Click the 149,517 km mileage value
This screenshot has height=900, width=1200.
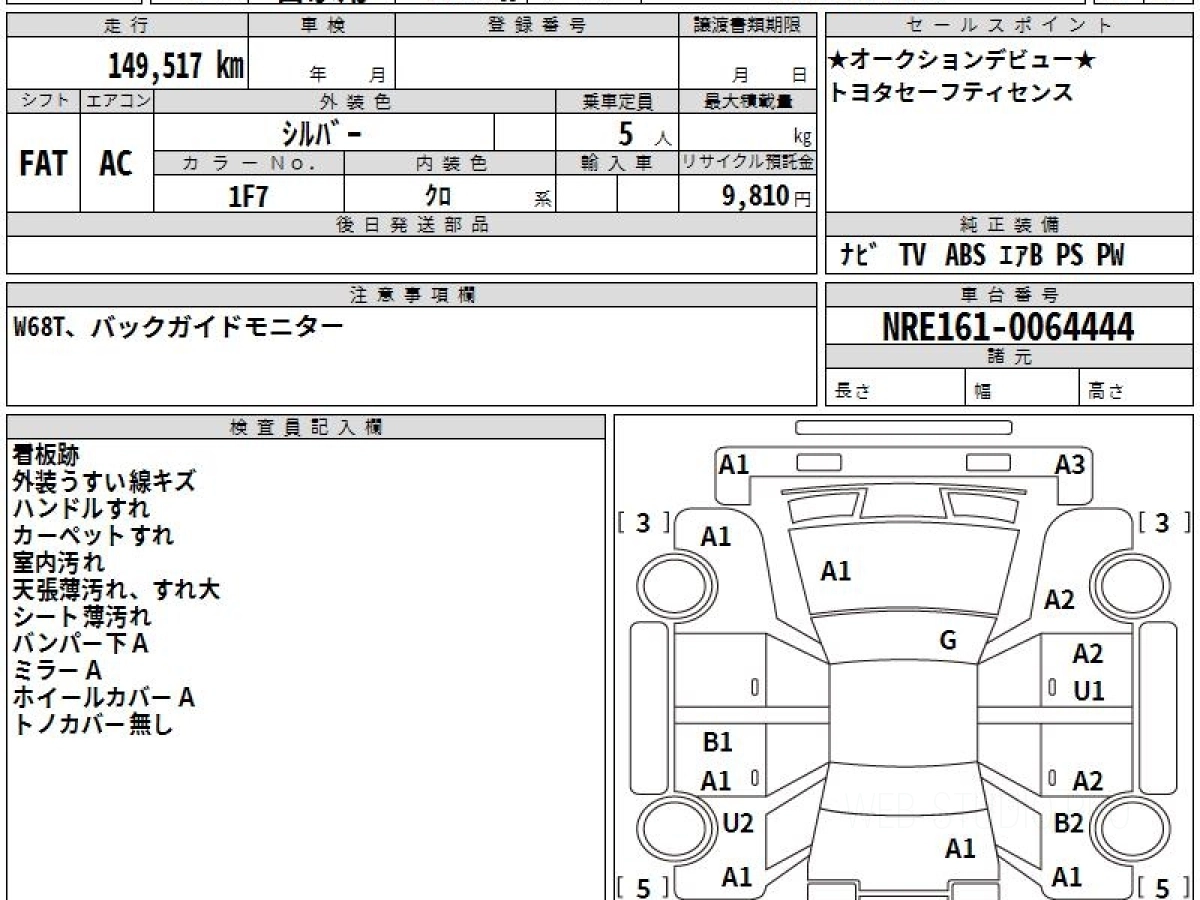click(x=175, y=66)
